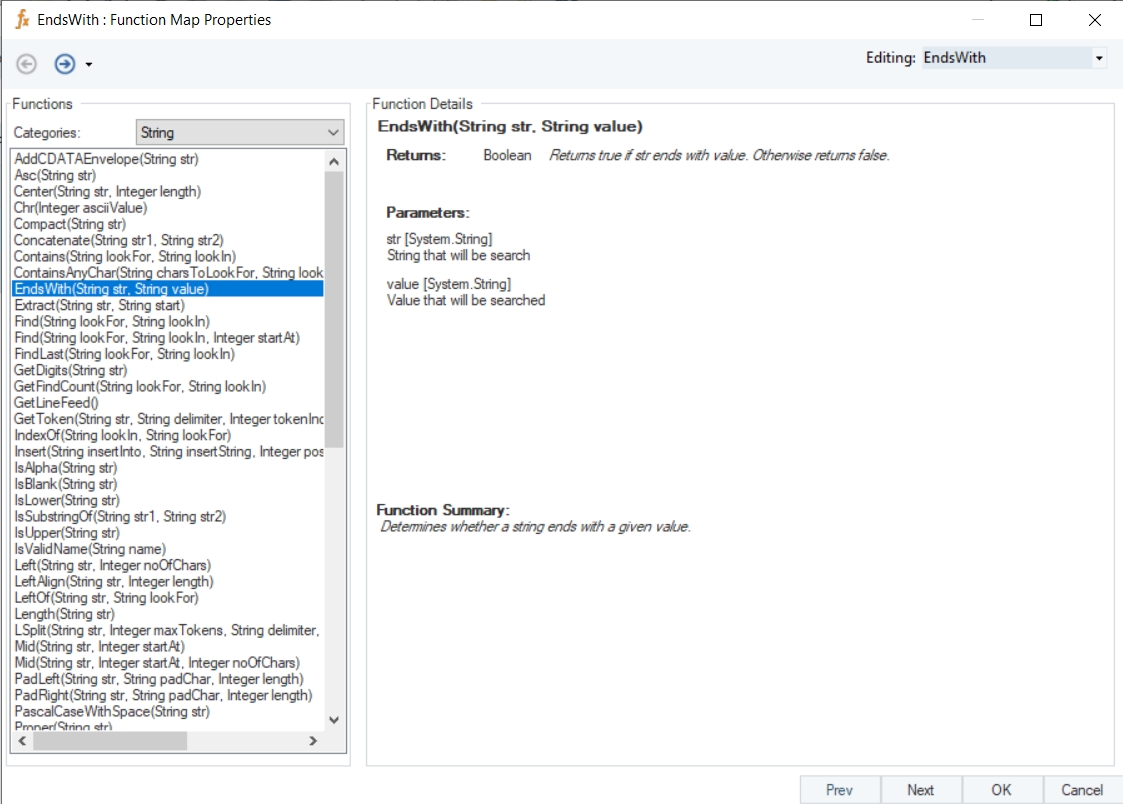Click Cancel to dismiss dialog
The image size is (1123, 804).
[x=1081, y=789]
